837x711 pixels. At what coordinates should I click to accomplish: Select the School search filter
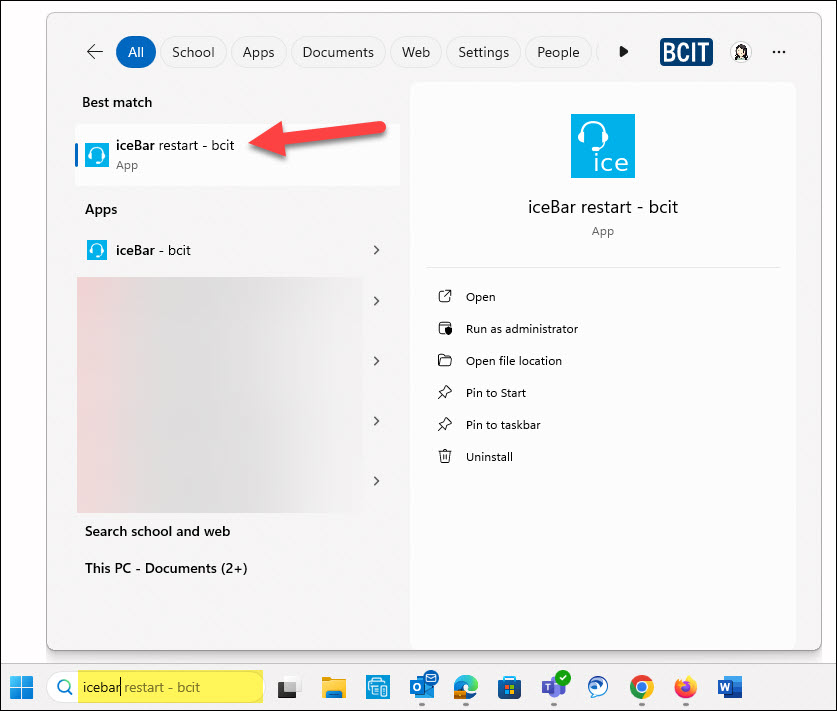click(x=193, y=52)
